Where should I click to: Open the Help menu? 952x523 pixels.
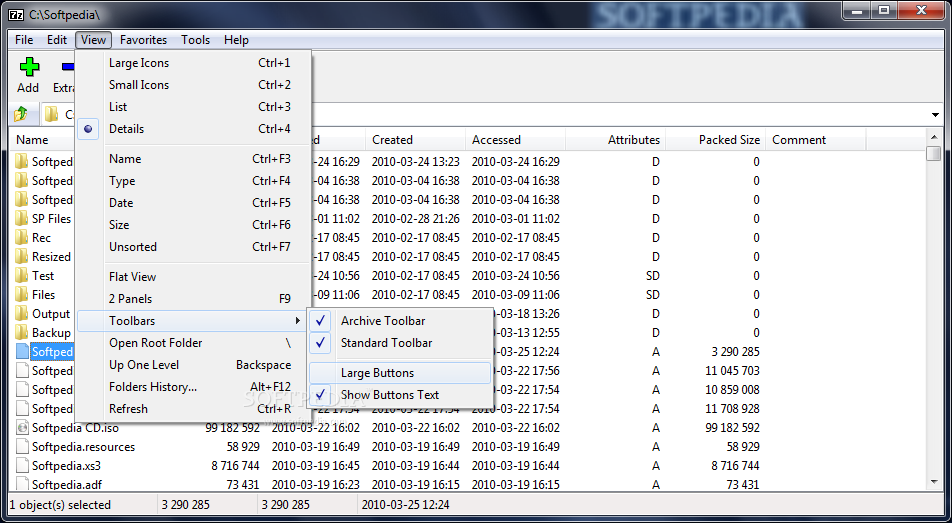(236, 40)
